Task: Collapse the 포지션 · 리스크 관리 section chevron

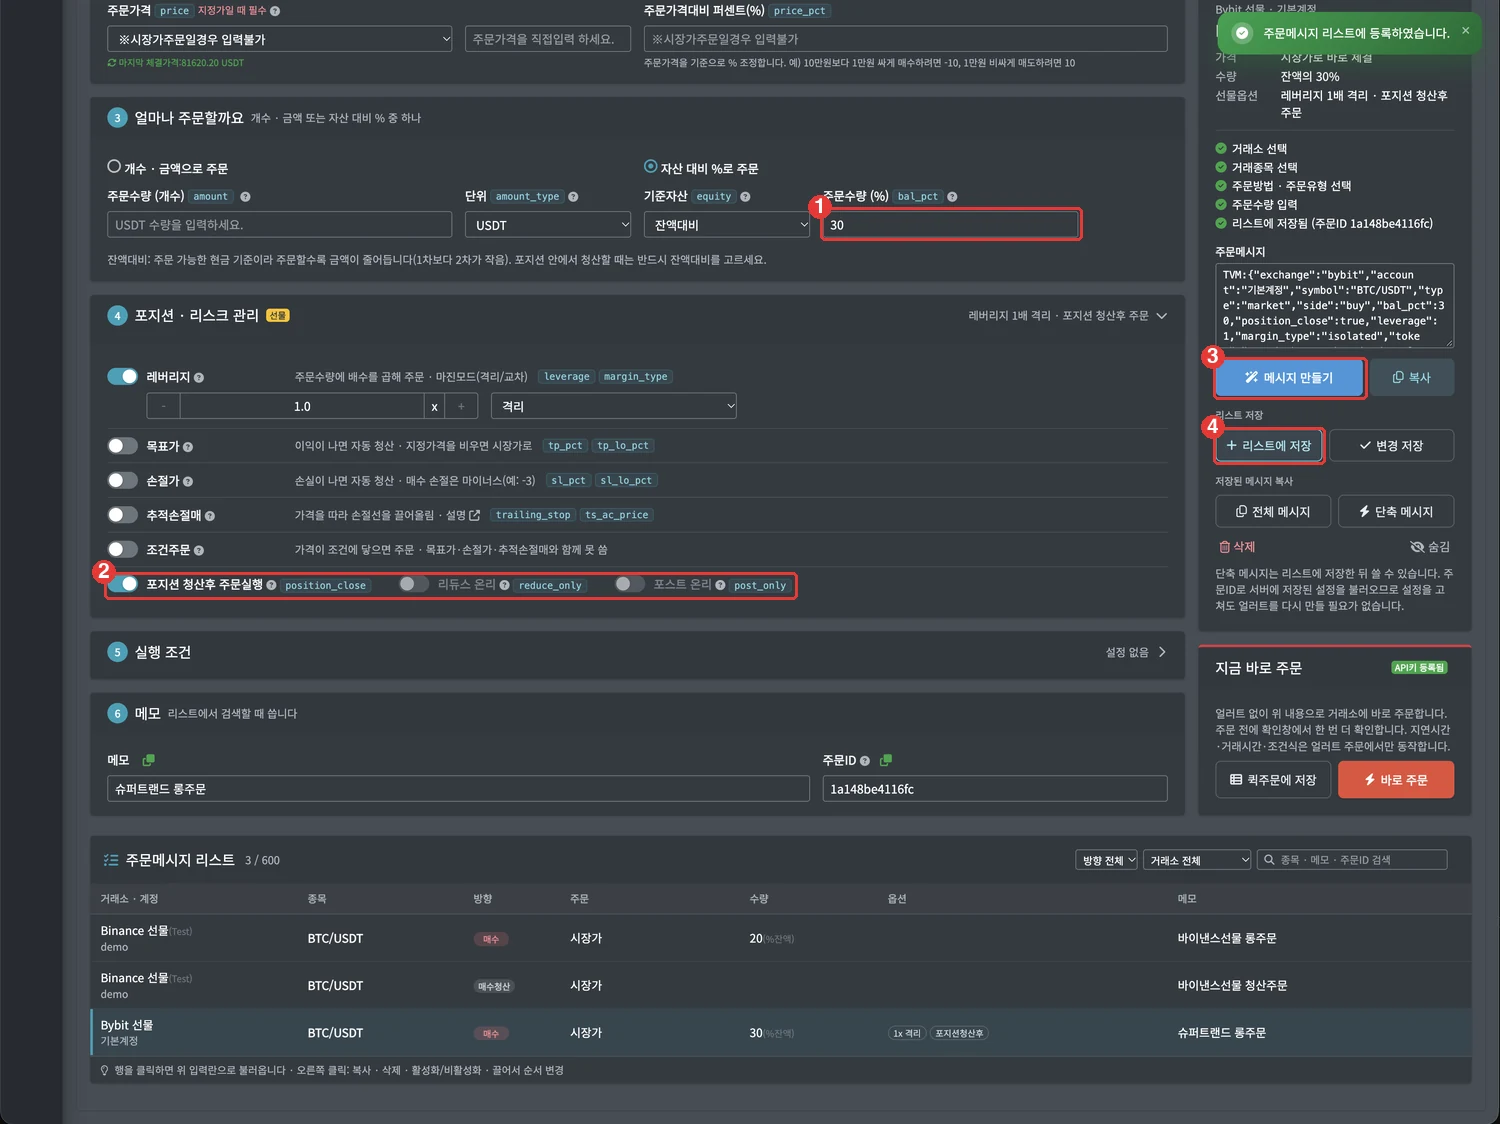Action: click(x=1162, y=316)
